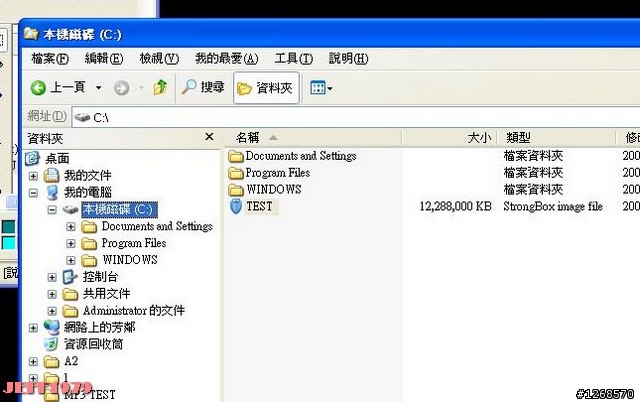Open the 搜尋 search pane

[203, 87]
